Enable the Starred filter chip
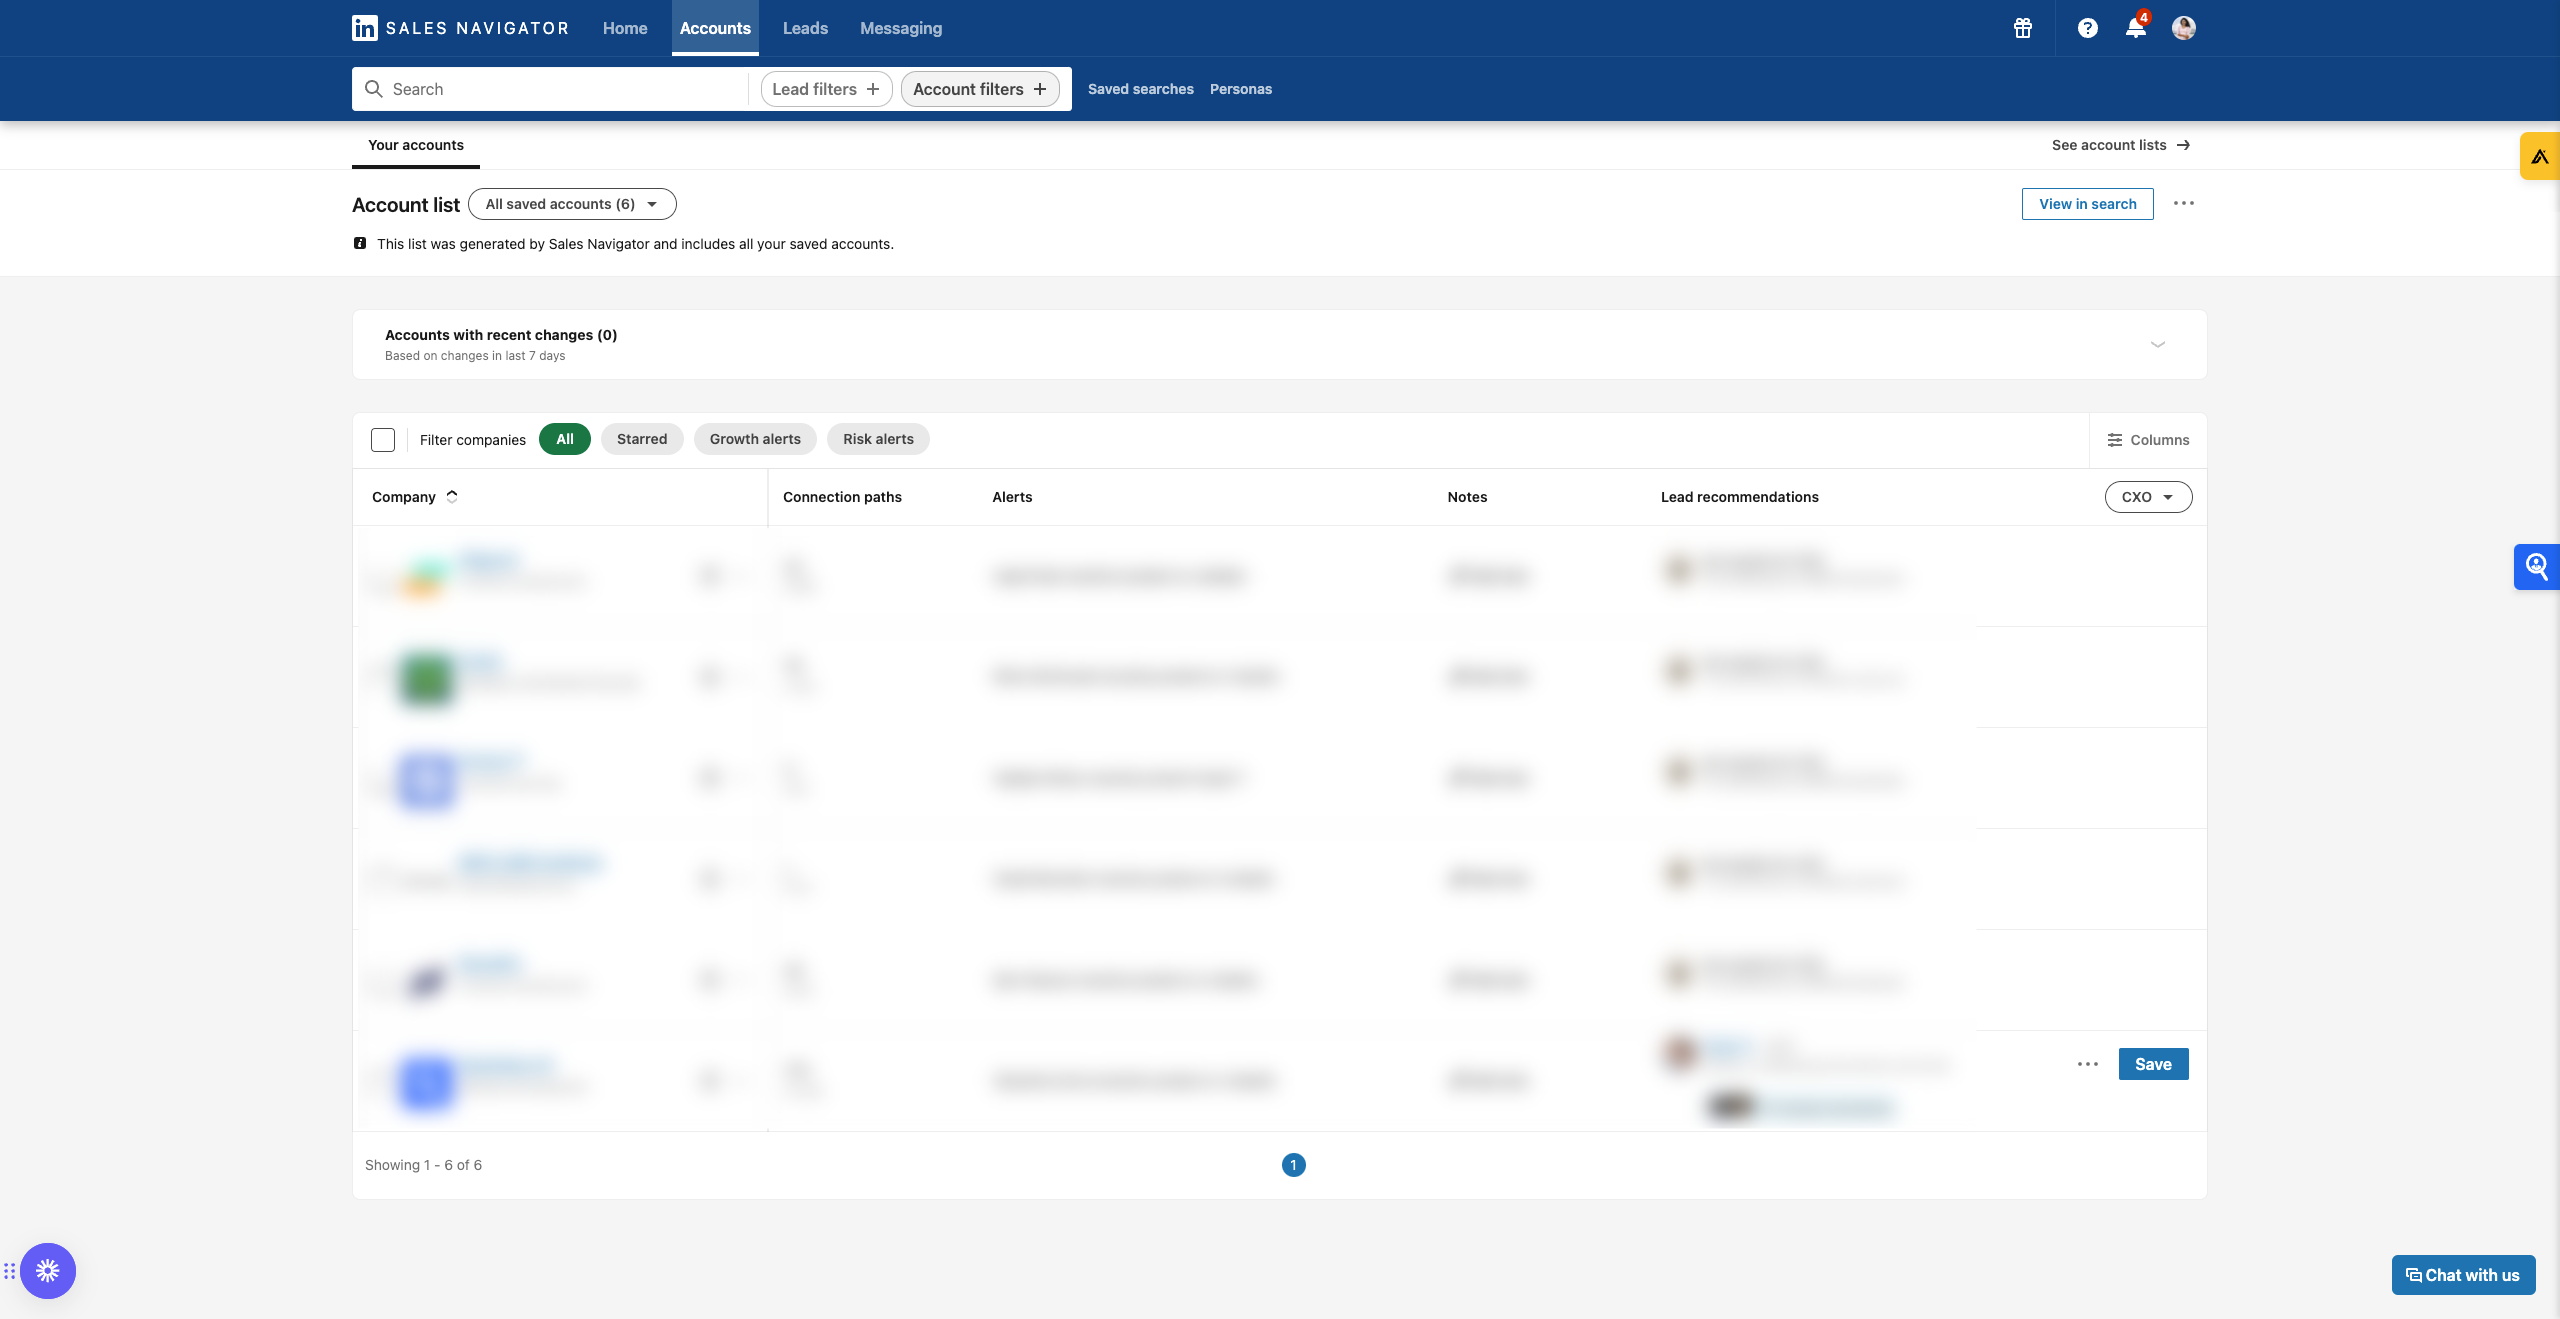Screen dimensions: 2560x1319 click(641, 439)
